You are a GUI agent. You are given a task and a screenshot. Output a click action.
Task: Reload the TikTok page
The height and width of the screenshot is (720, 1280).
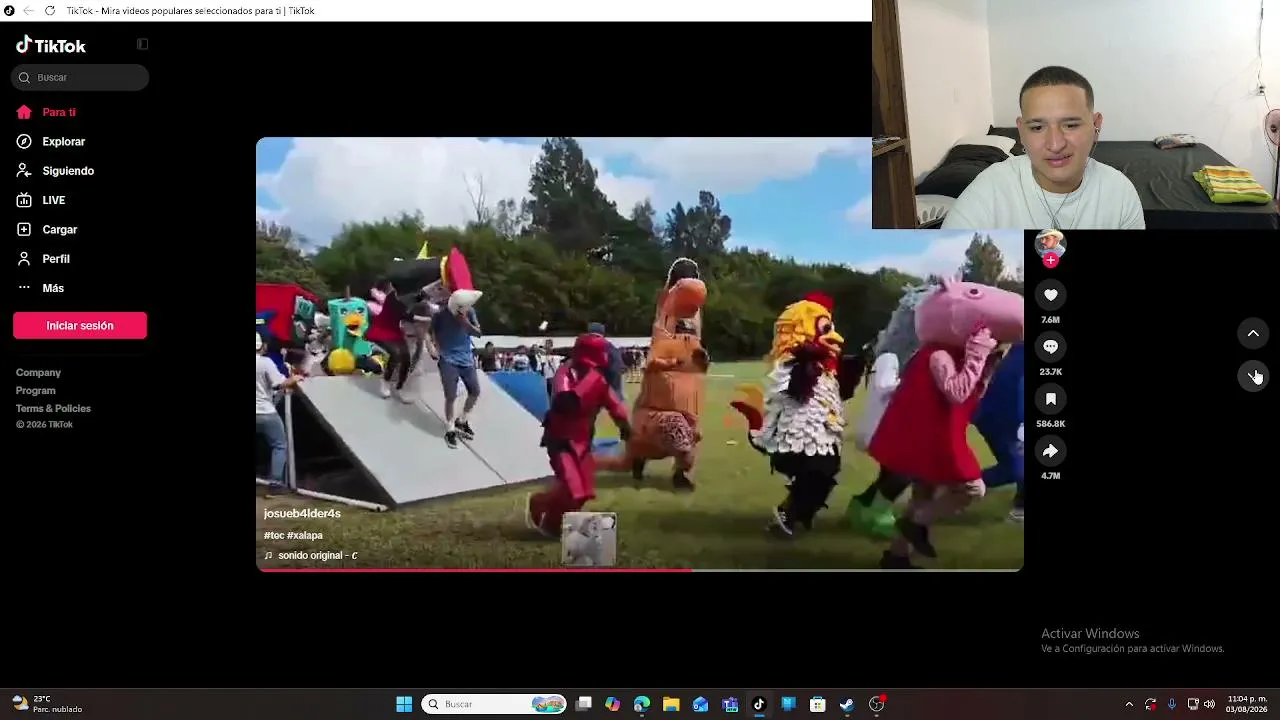tap(50, 11)
